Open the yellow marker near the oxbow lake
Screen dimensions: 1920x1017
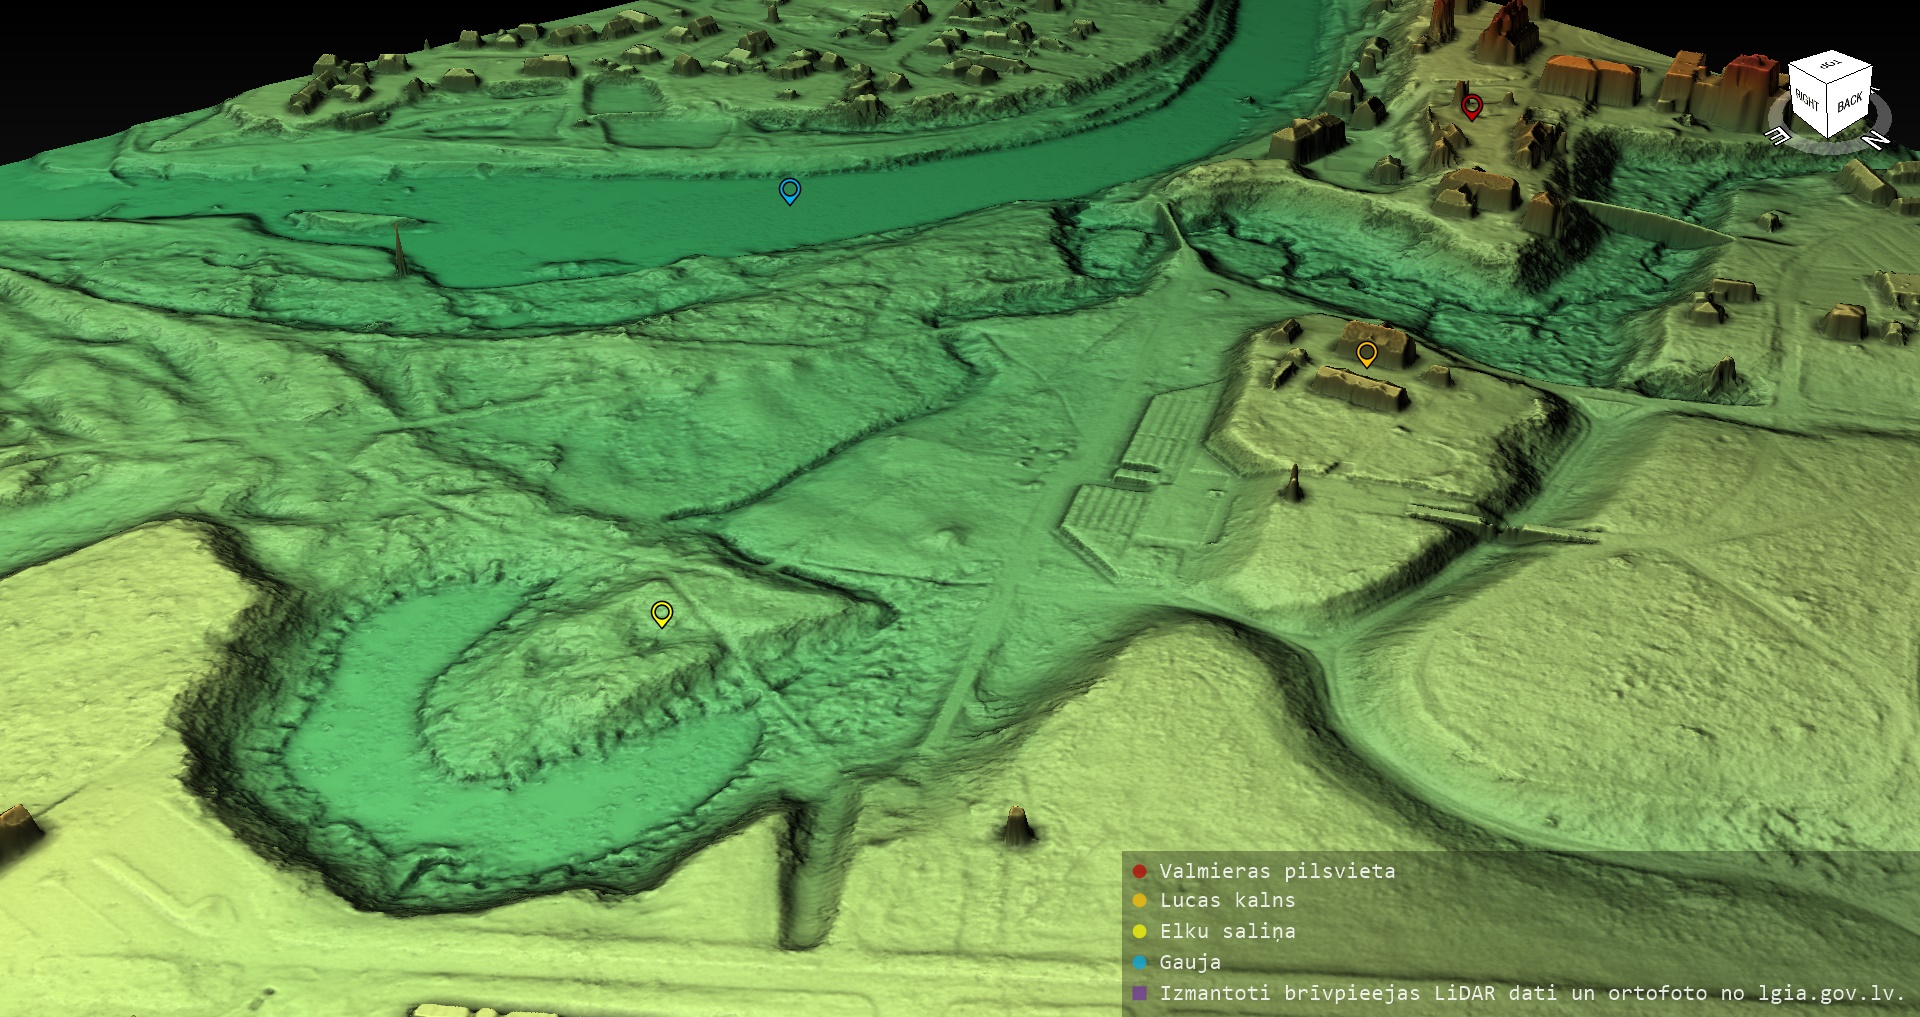(661, 613)
